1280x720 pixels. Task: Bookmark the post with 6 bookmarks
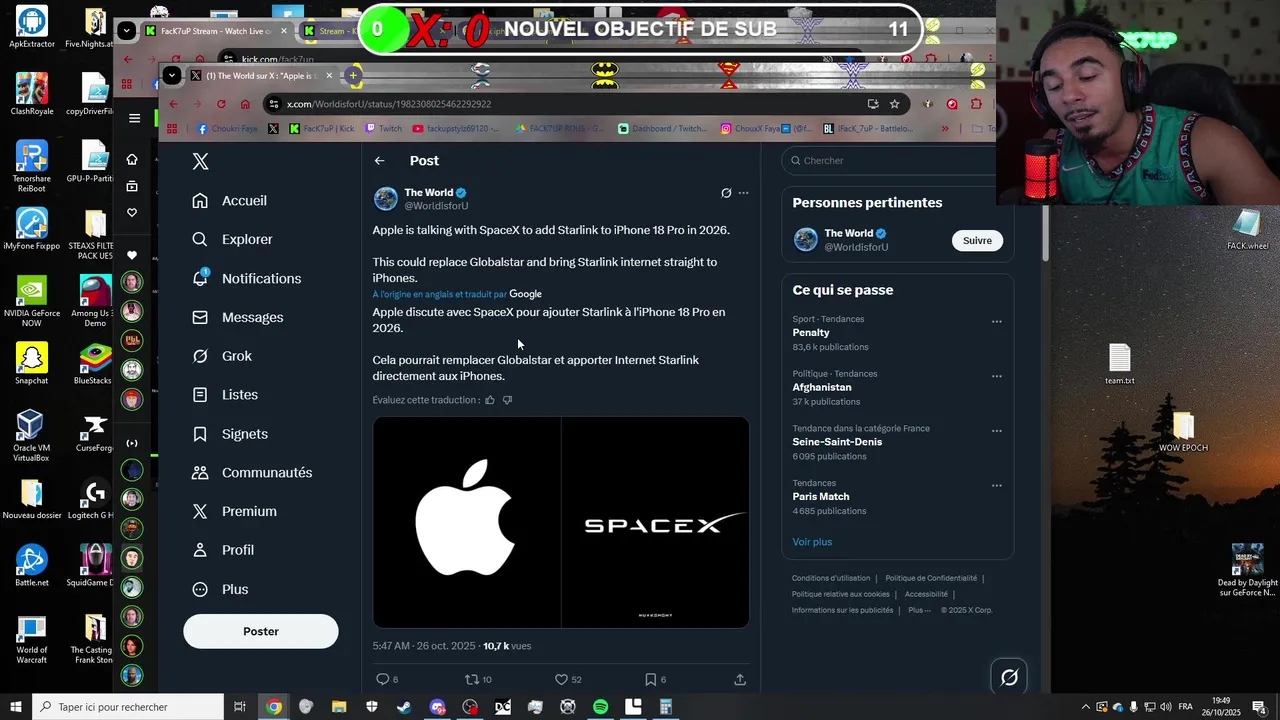pos(650,679)
